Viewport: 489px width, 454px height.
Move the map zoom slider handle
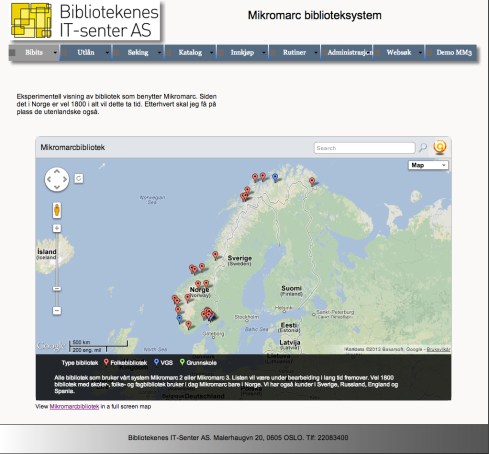(x=57, y=289)
